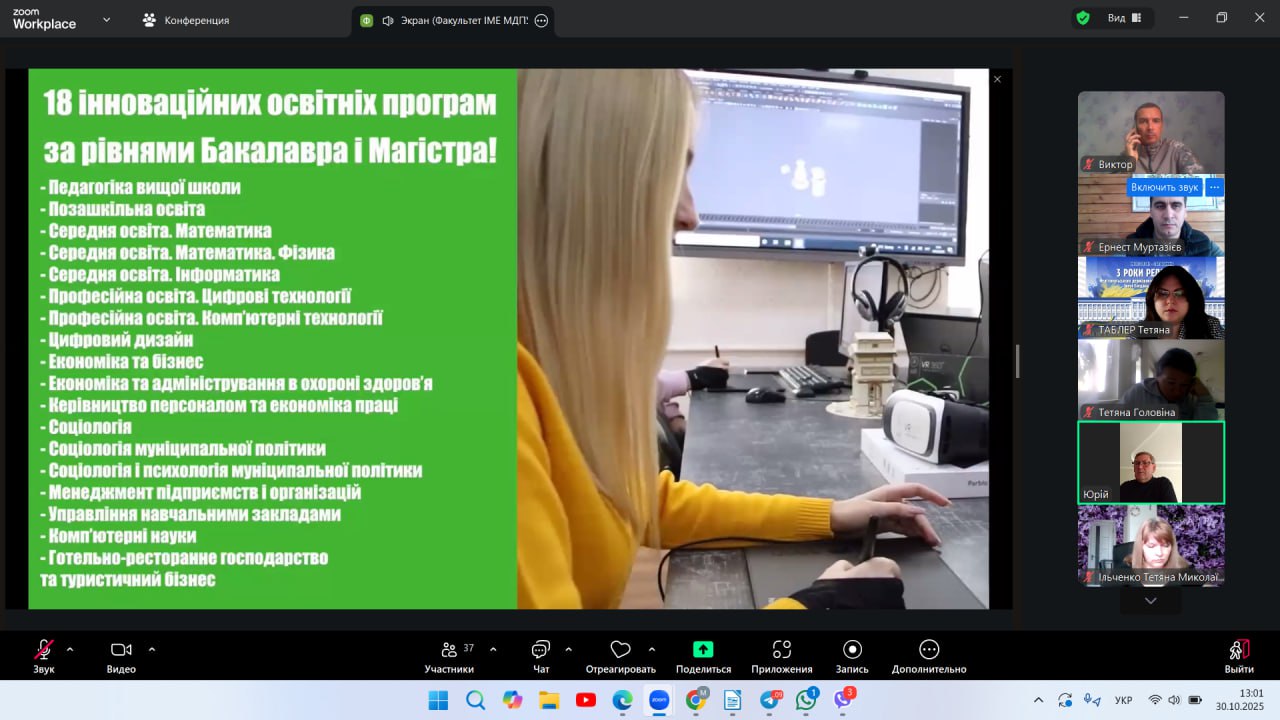Expand the audio options arrow beside Звук
This screenshot has width=1280, height=720.
[70, 649]
